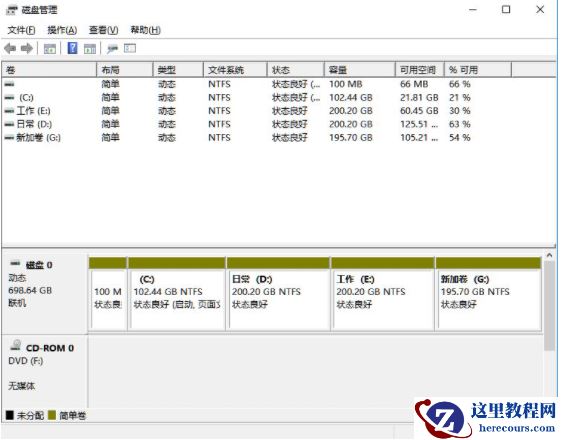This screenshot has height=440, width=561.
Task: Click the CD-ROM 0 drive icon
Action: tap(15, 345)
